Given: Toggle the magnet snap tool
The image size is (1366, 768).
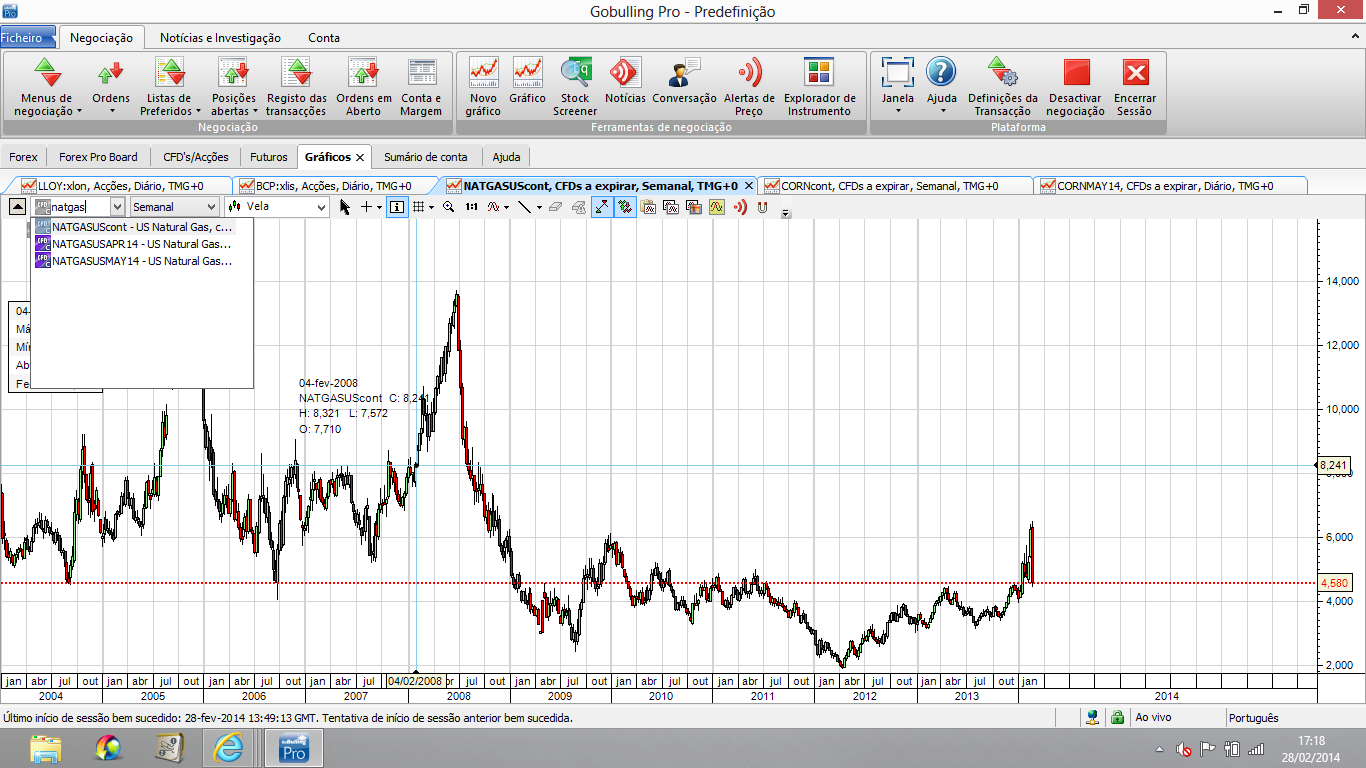Looking at the screenshot, I should 762,207.
